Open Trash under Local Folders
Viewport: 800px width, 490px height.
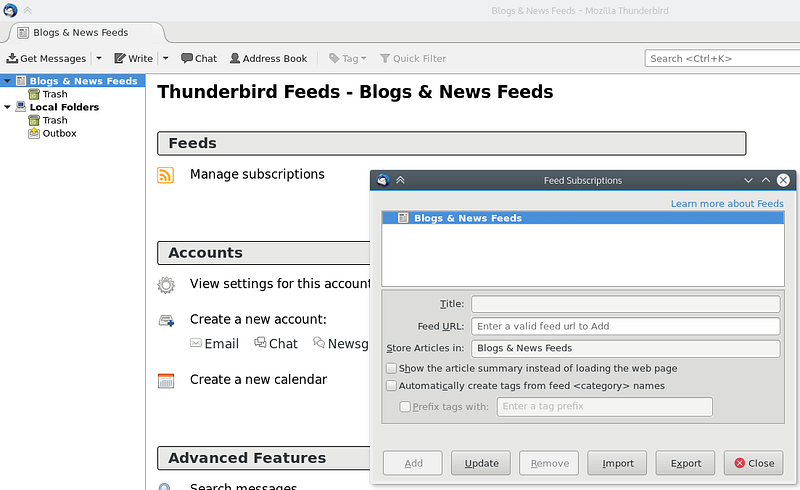pos(55,120)
